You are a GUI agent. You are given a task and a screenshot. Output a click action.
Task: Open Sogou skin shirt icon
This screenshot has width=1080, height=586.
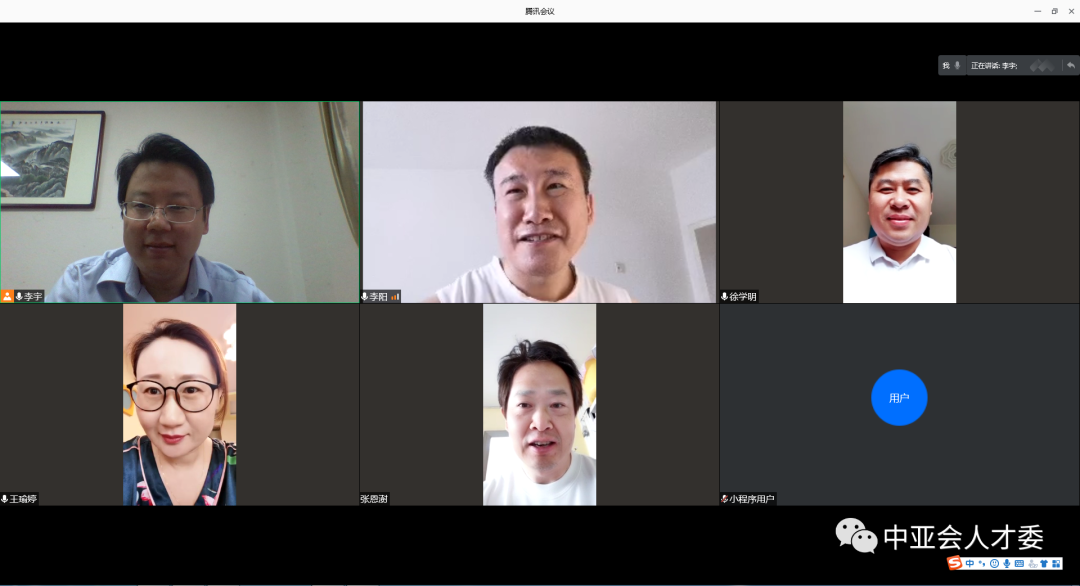pos(1044,564)
